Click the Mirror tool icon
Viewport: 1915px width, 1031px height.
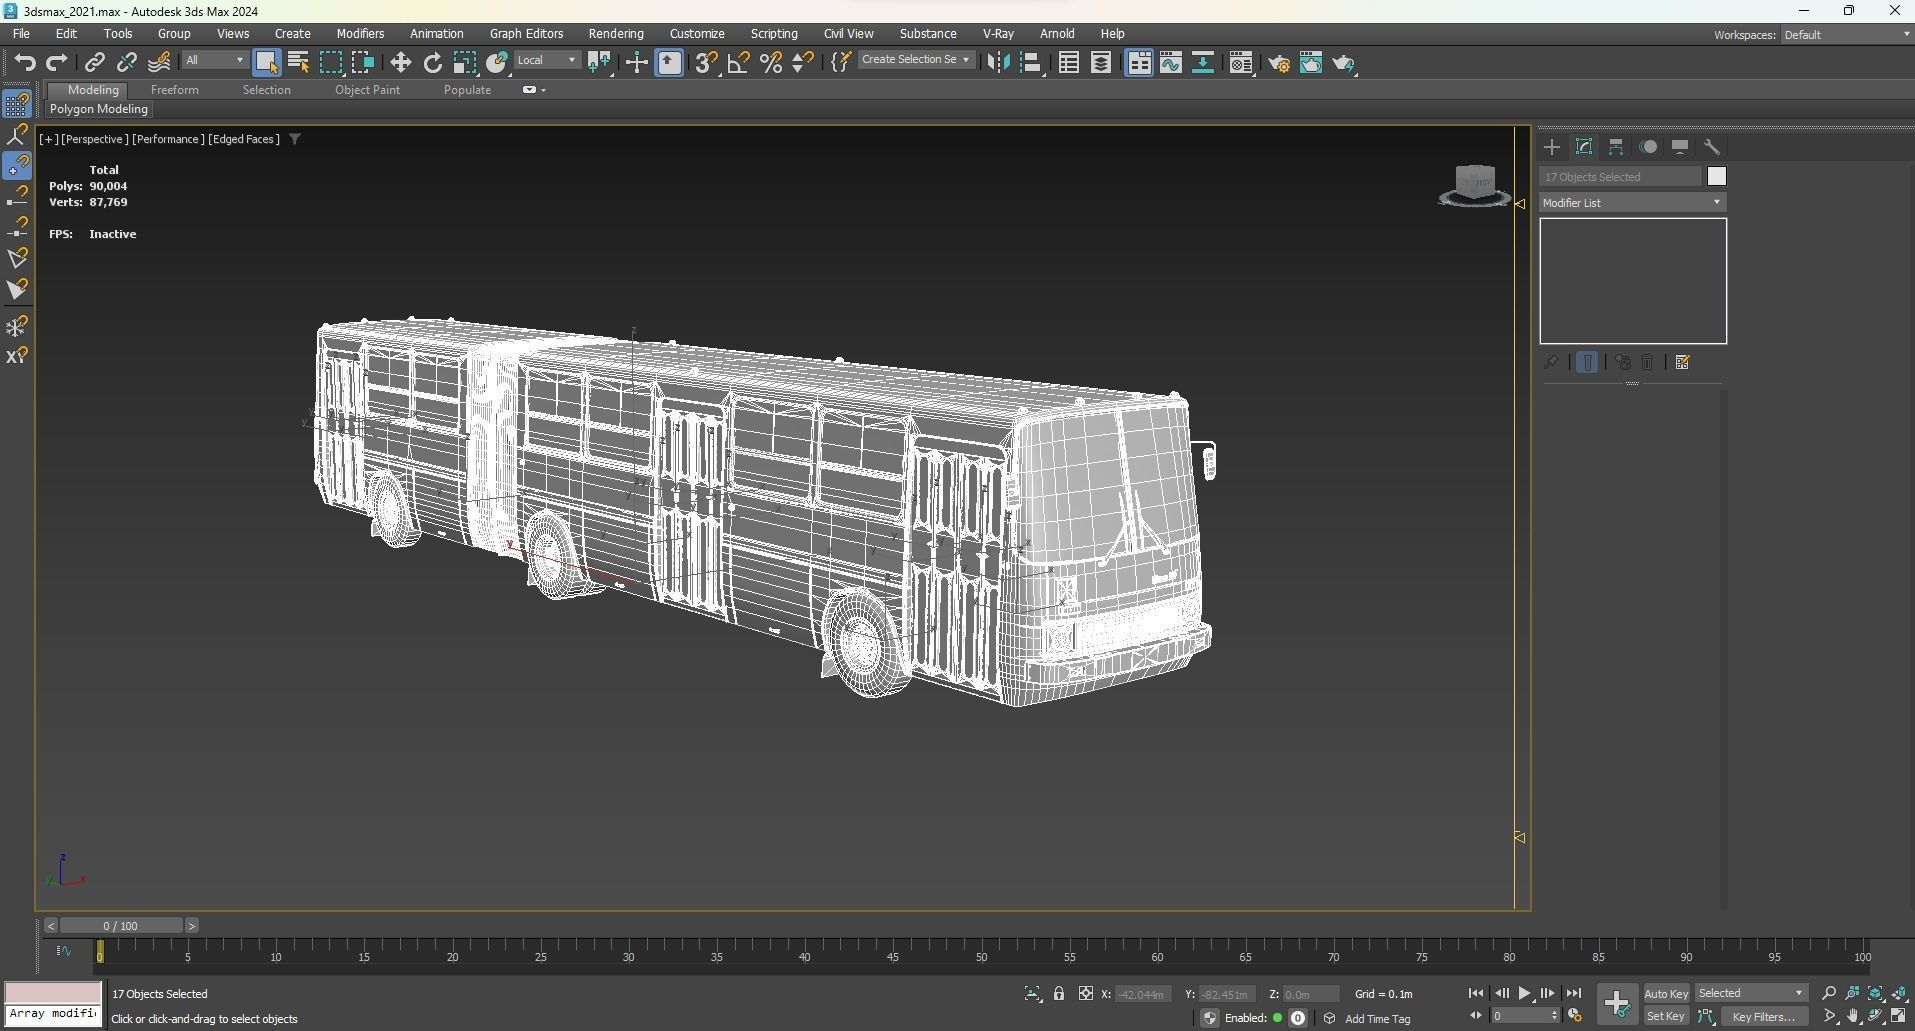(x=997, y=62)
